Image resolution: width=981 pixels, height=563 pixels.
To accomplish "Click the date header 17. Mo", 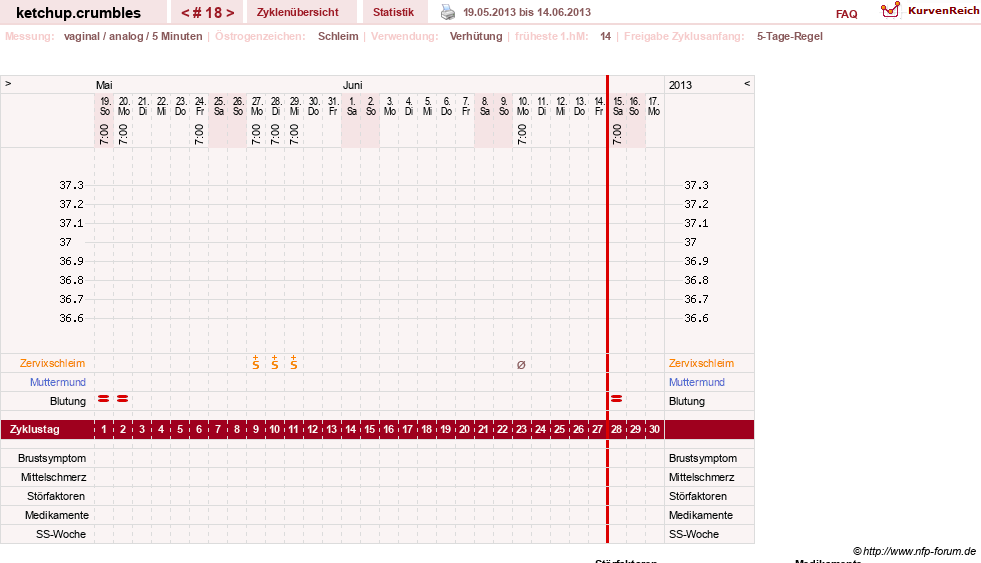I will coord(654,106).
